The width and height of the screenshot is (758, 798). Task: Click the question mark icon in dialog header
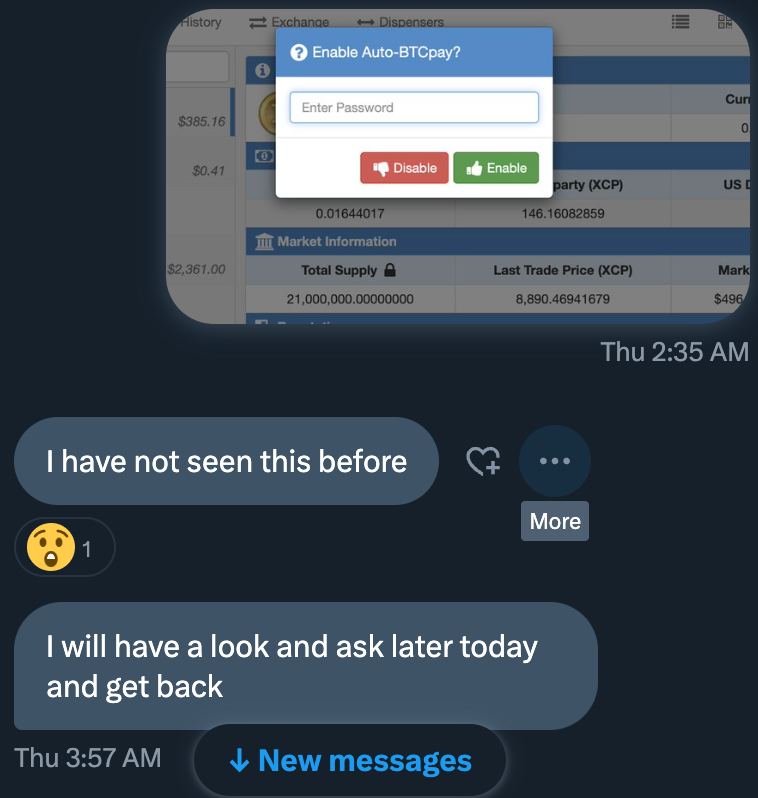click(x=299, y=52)
